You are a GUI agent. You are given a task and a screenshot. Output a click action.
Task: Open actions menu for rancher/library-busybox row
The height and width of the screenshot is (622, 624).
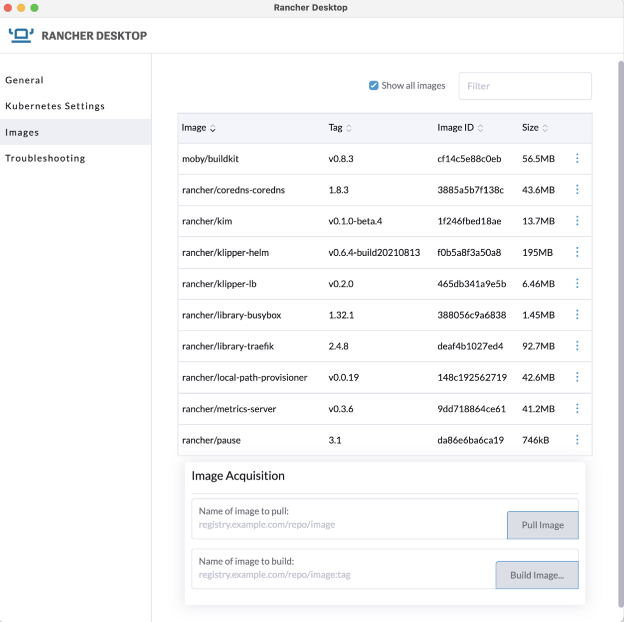pyautogui.click(x=577, y=315)
